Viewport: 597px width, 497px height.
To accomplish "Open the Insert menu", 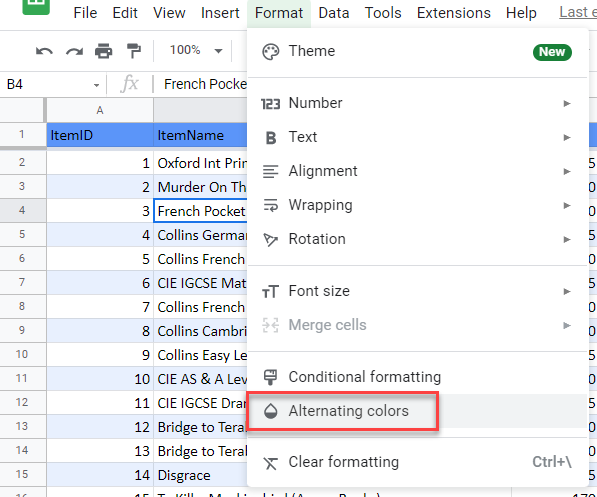I will [220, 13].
